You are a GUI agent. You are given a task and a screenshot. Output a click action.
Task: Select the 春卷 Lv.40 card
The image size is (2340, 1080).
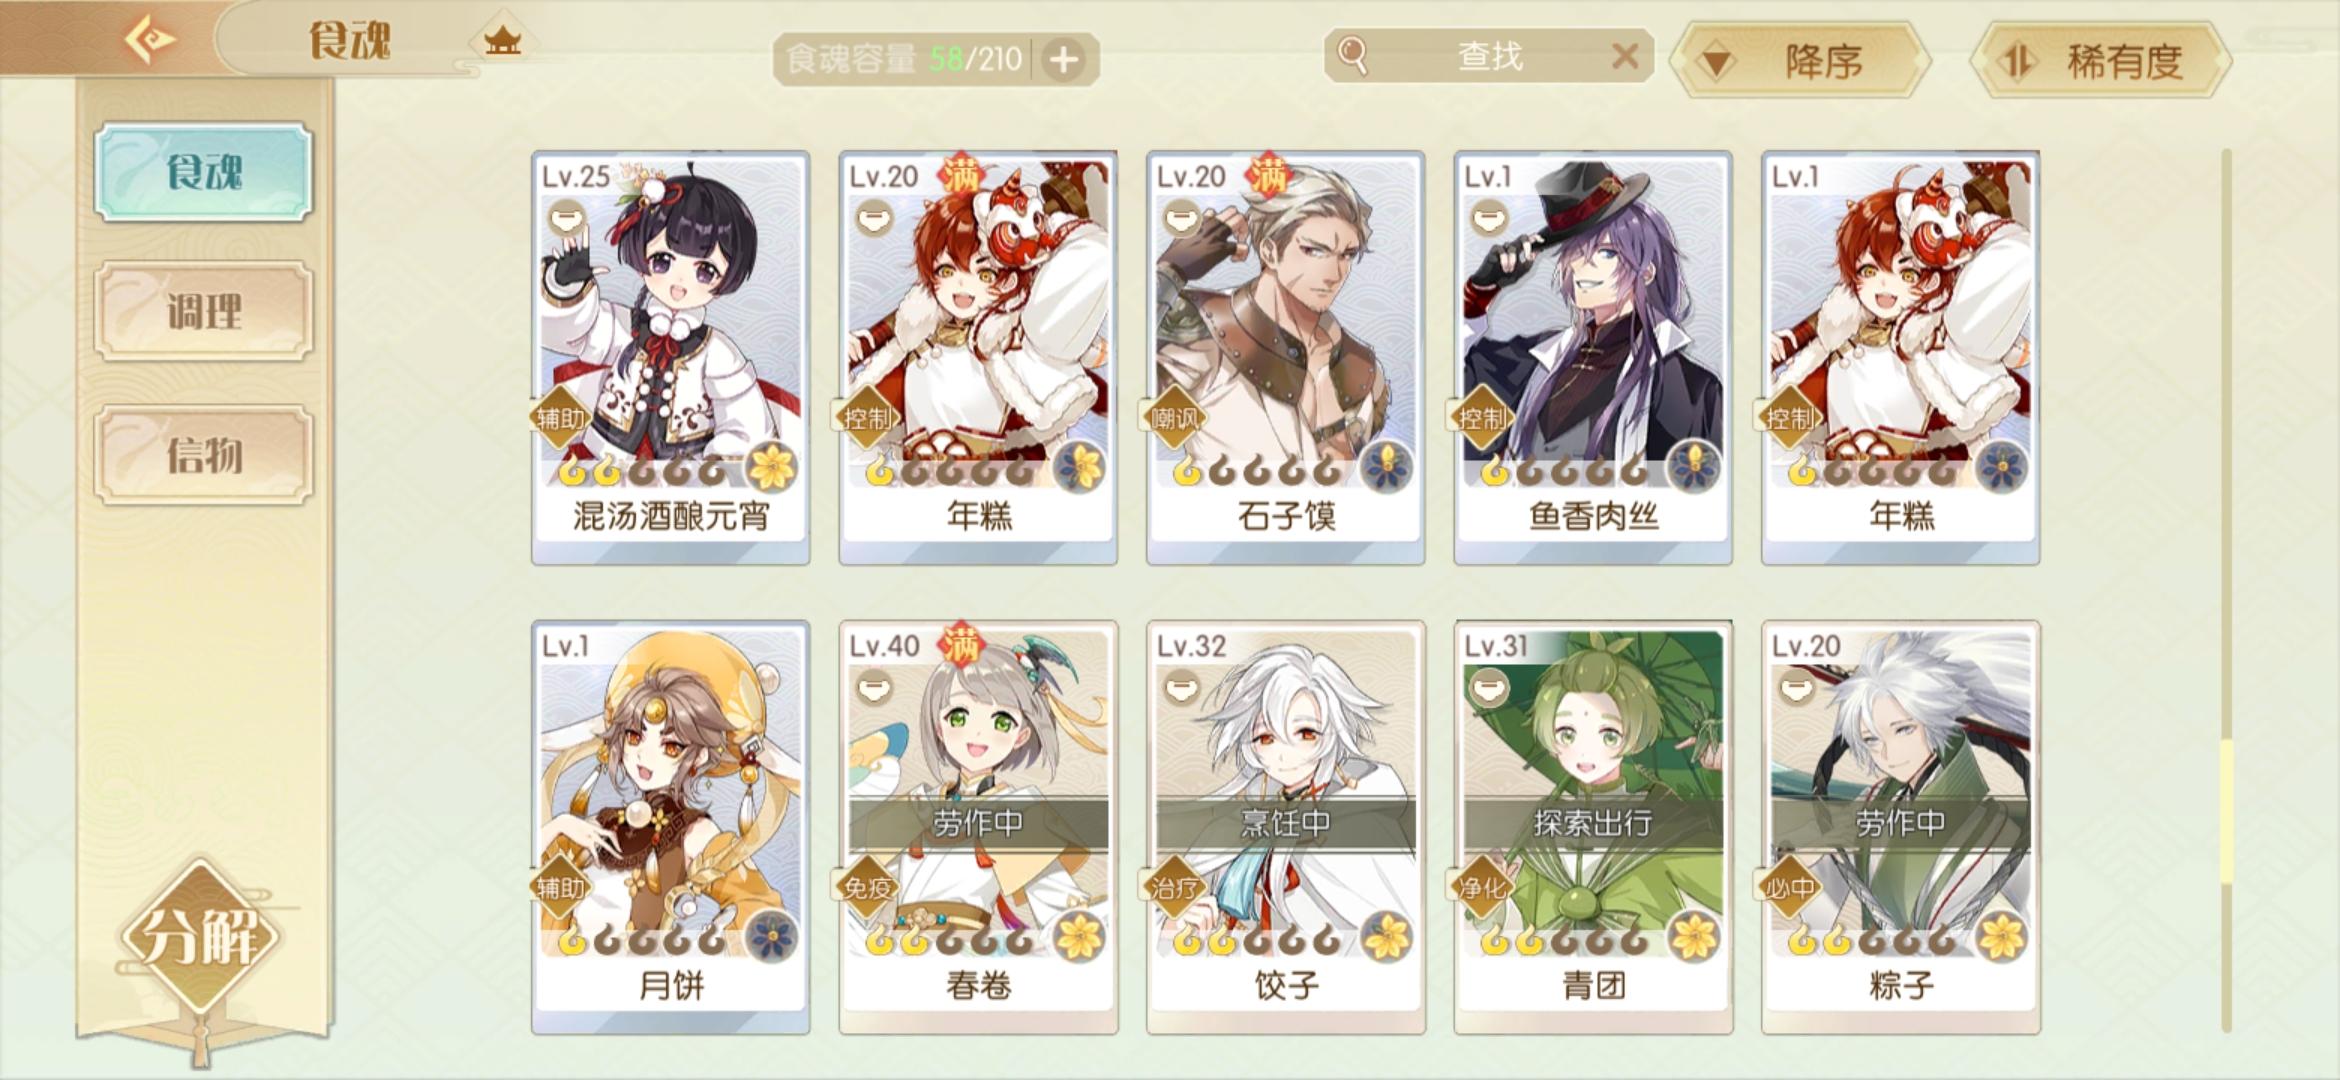(x=978, y=827)
